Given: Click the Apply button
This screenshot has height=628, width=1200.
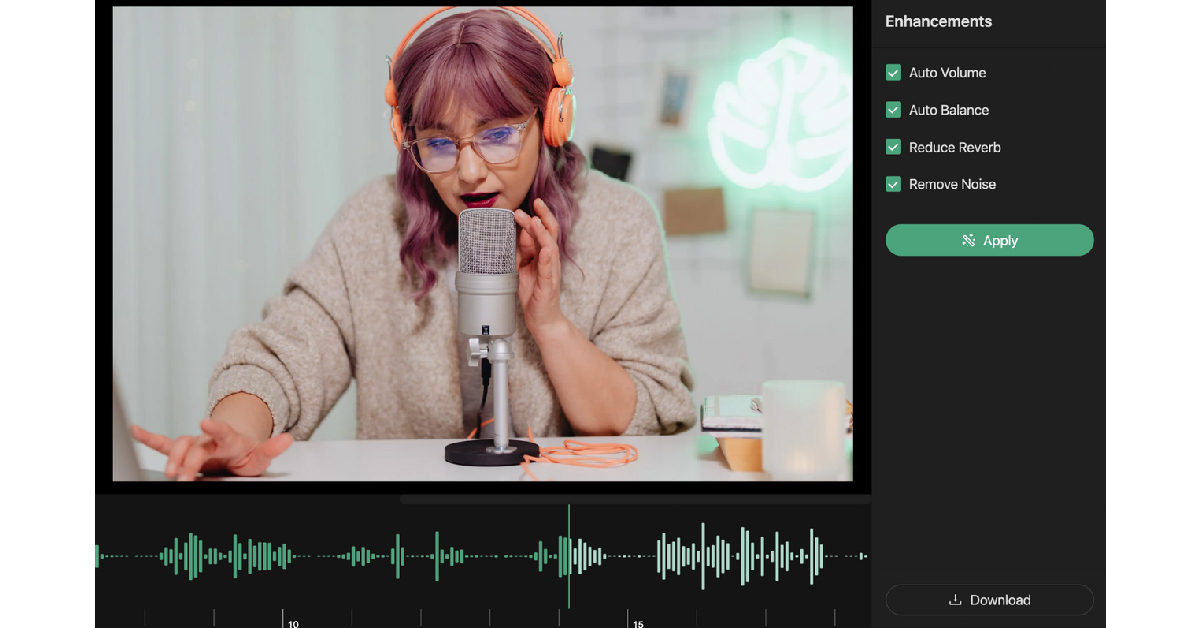Looking at the screenshot, I should 989,240.
